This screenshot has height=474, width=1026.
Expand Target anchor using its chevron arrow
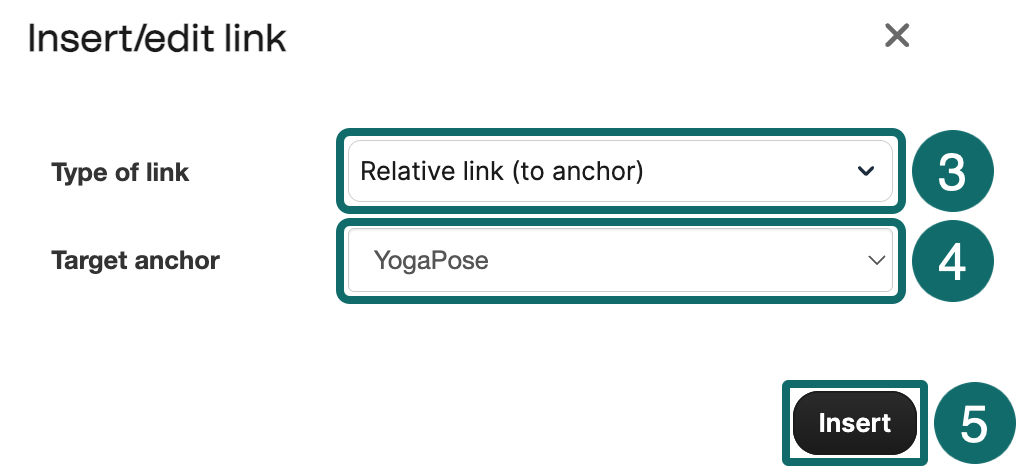pyautogui.click(x=876, y=261)
